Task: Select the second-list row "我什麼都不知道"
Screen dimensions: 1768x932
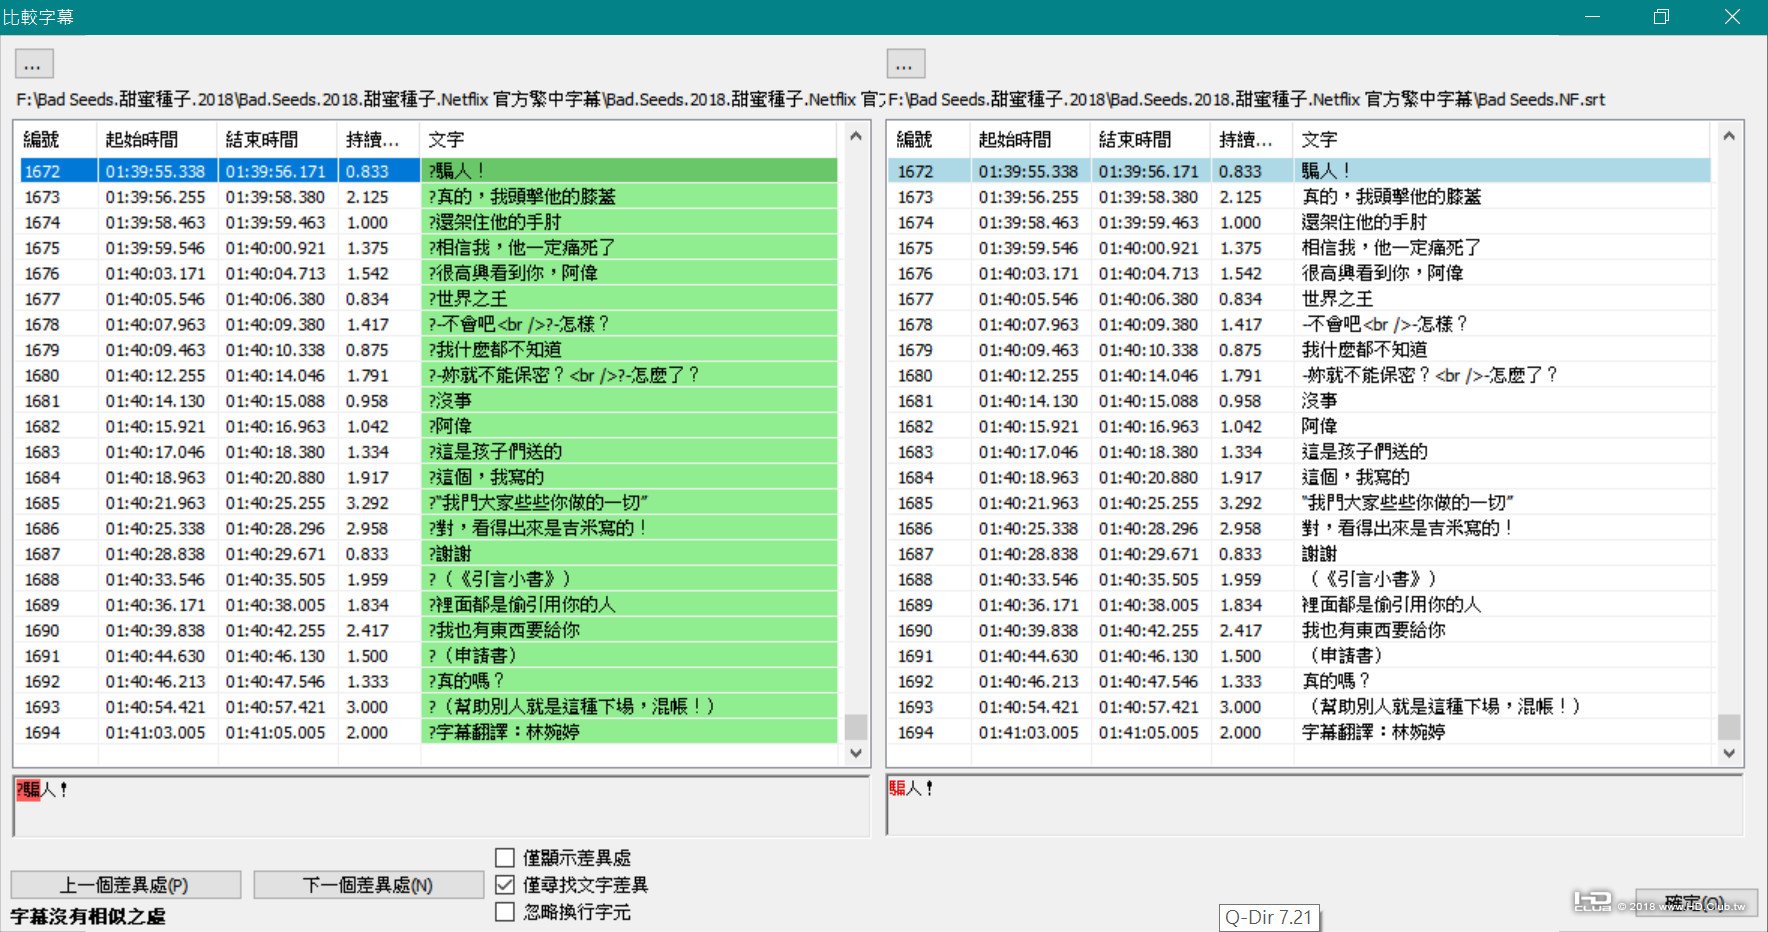Action: (1300, 350)
